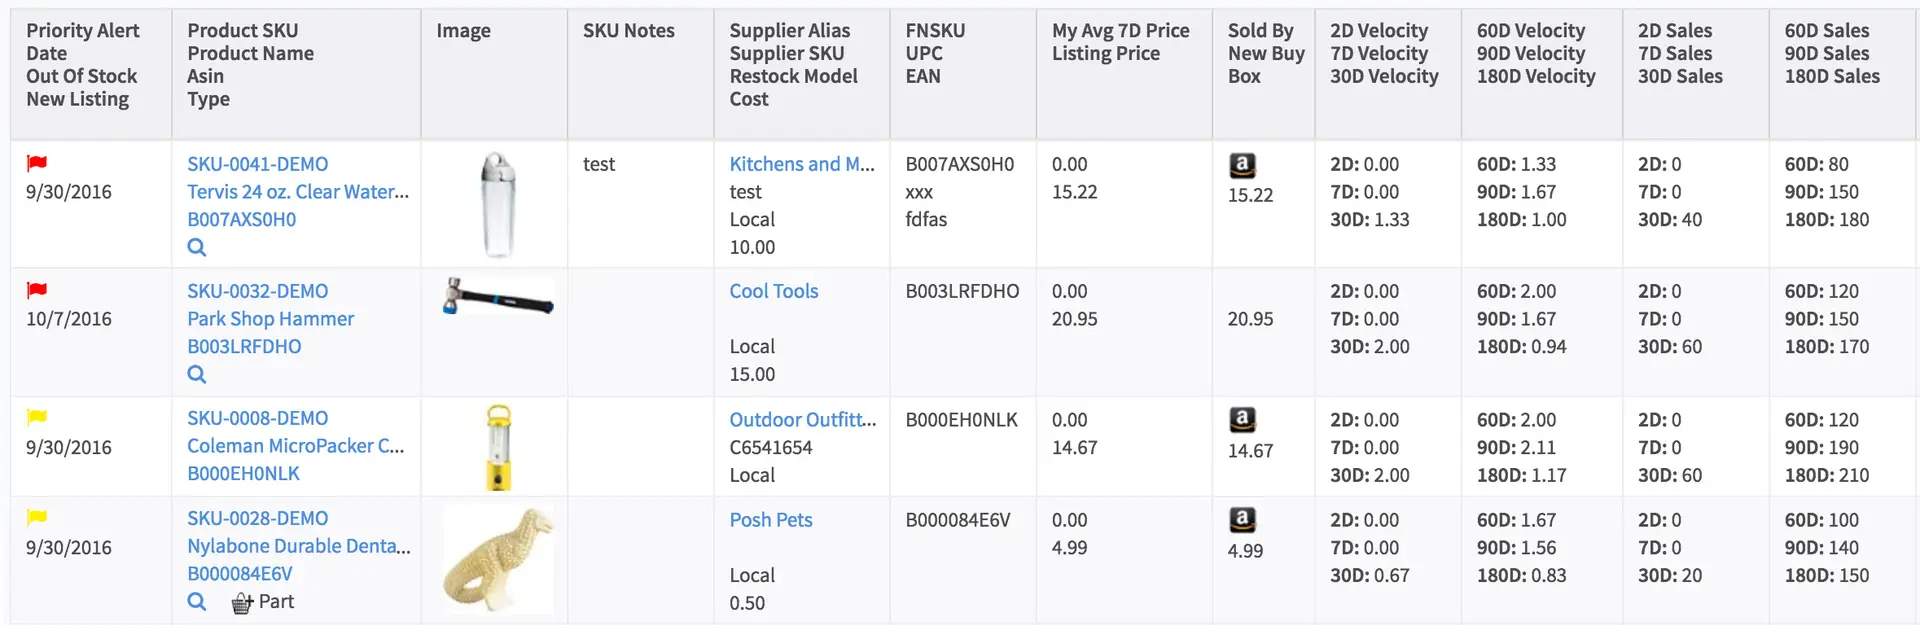Click the SKU Notes column header

click(x=628, y=31)
